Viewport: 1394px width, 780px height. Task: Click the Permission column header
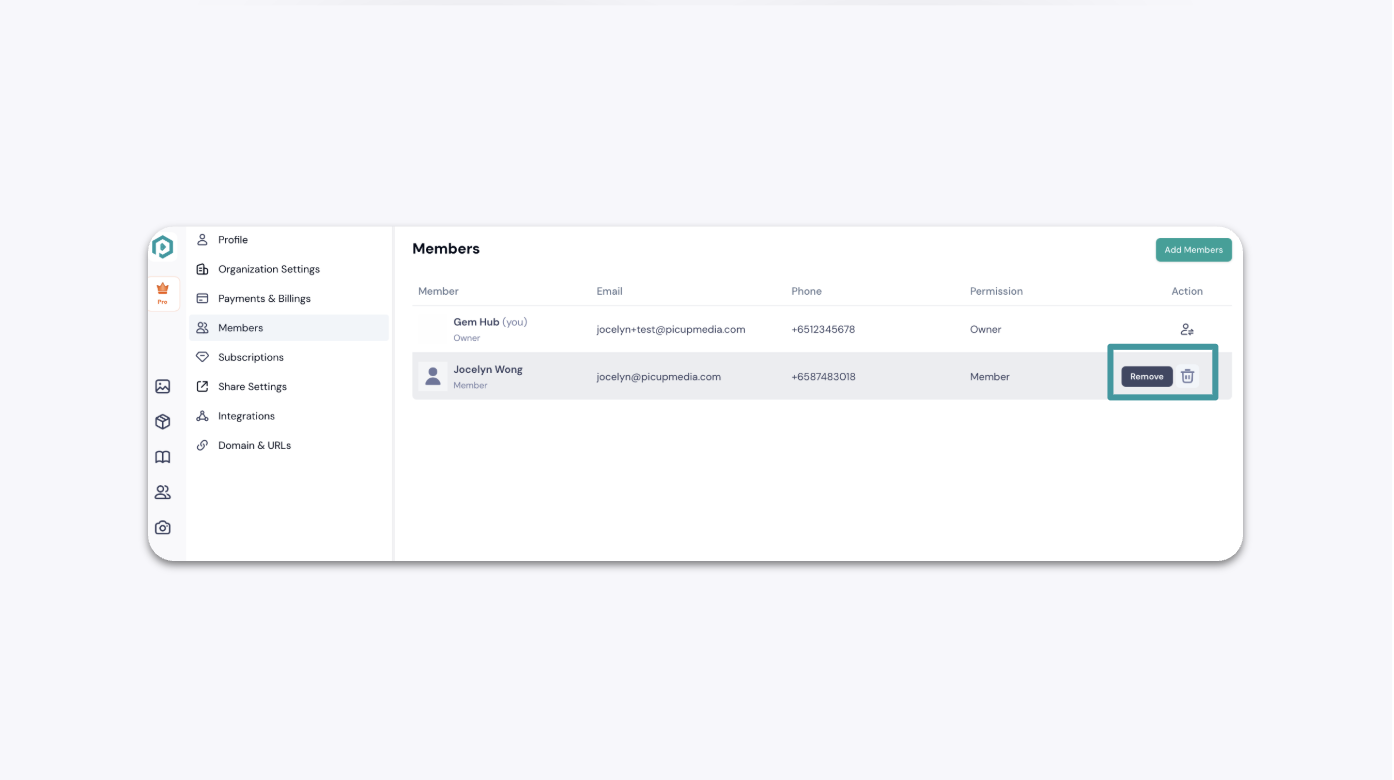(x=996, y=291)
